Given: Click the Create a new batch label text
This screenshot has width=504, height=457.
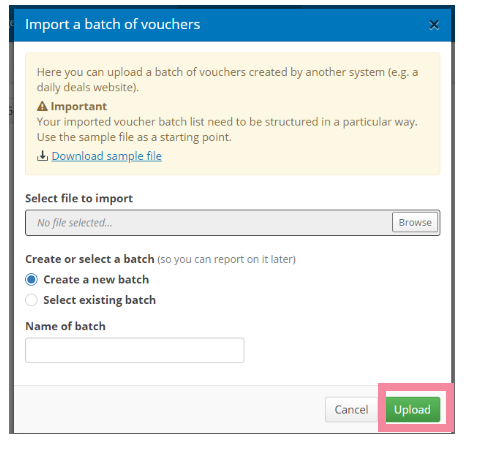Looking at the screenshot, I should click(96, 279).
